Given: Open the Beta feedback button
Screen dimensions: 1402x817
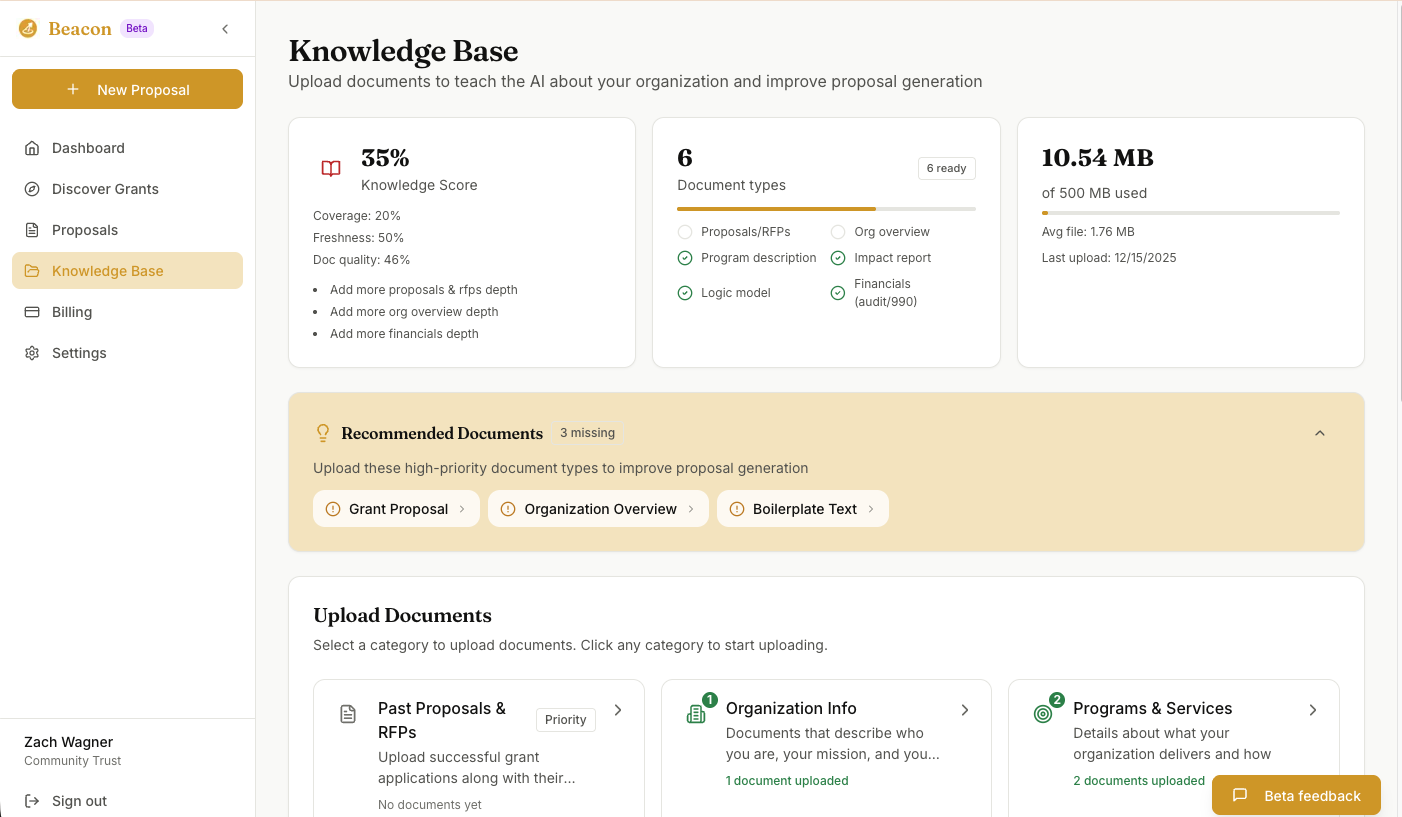Looking at the screenshot, I should [x=1296, y=796].
